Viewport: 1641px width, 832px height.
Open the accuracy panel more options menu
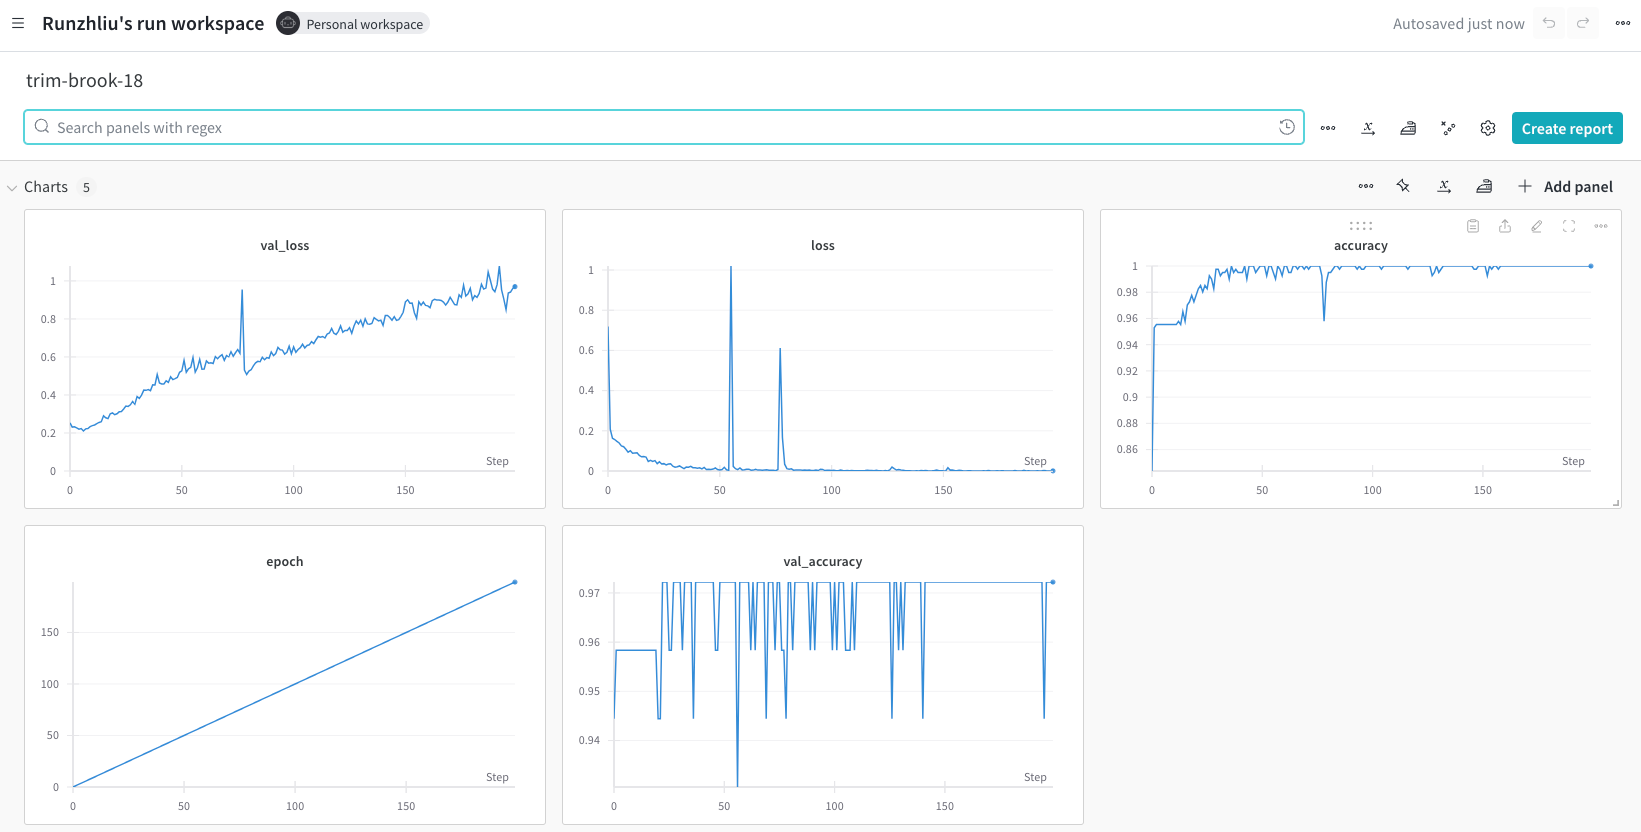coord(1601,226)
